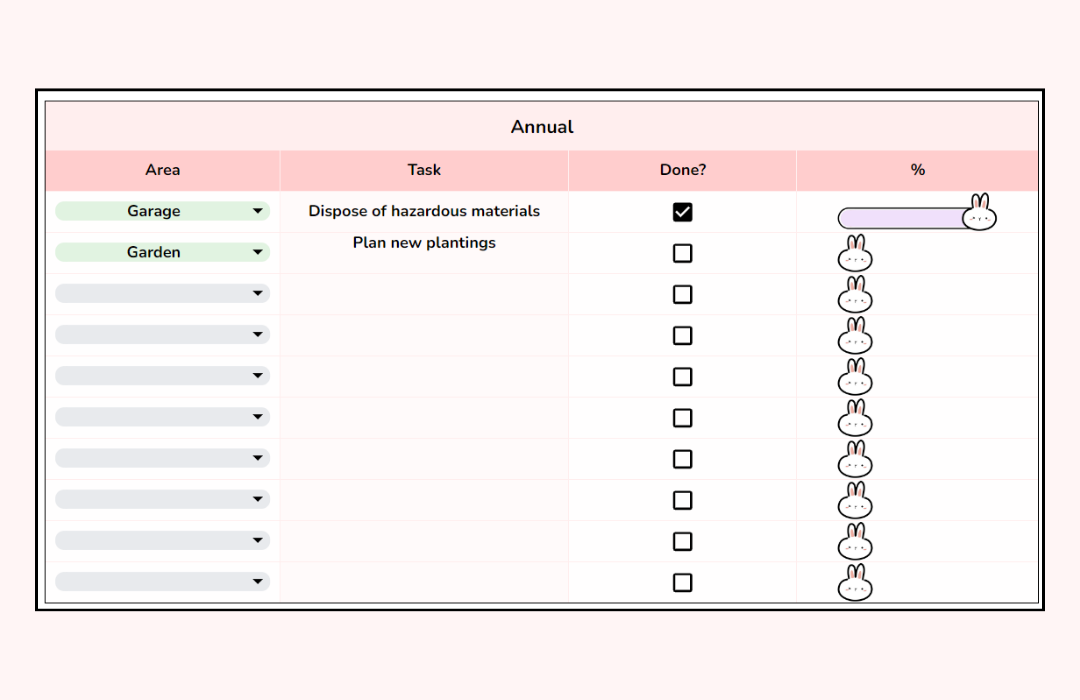Click the bunny icon on the Garage progress bar

[x=979, y=212]
